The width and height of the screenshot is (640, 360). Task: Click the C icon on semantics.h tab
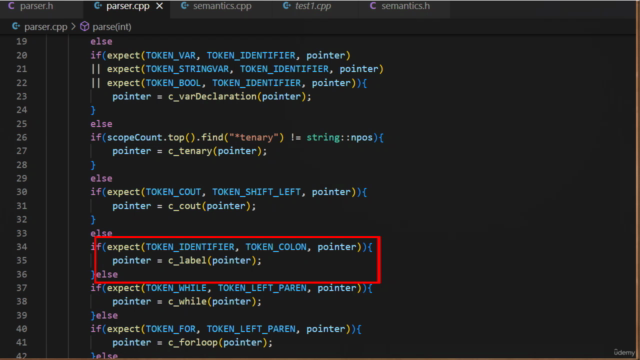tap(372, 6)
